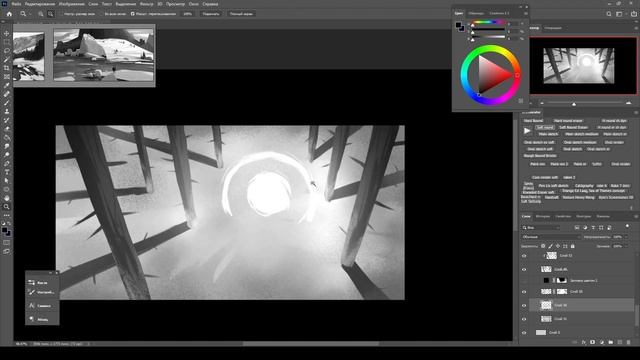
Task: Choose the Calligraphy brush preset
Action: point(584,186)
